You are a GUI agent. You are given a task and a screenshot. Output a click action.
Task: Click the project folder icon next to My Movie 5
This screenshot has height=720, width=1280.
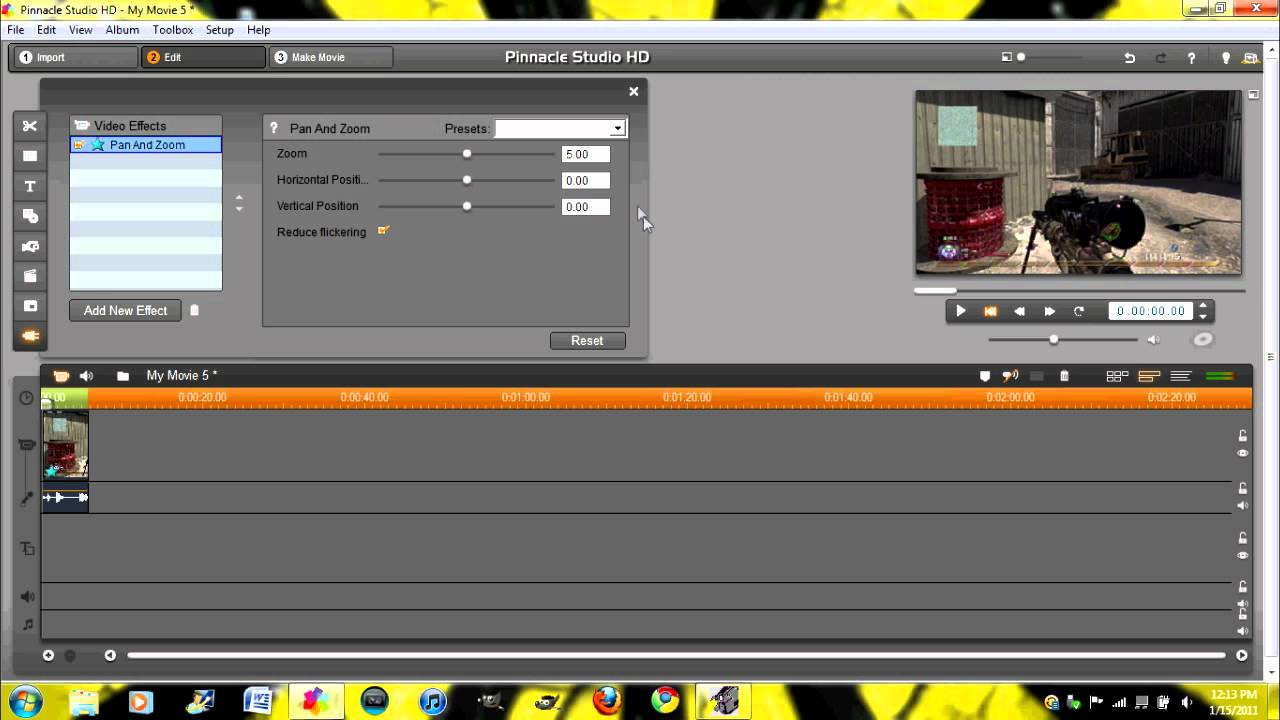point(123,376)
